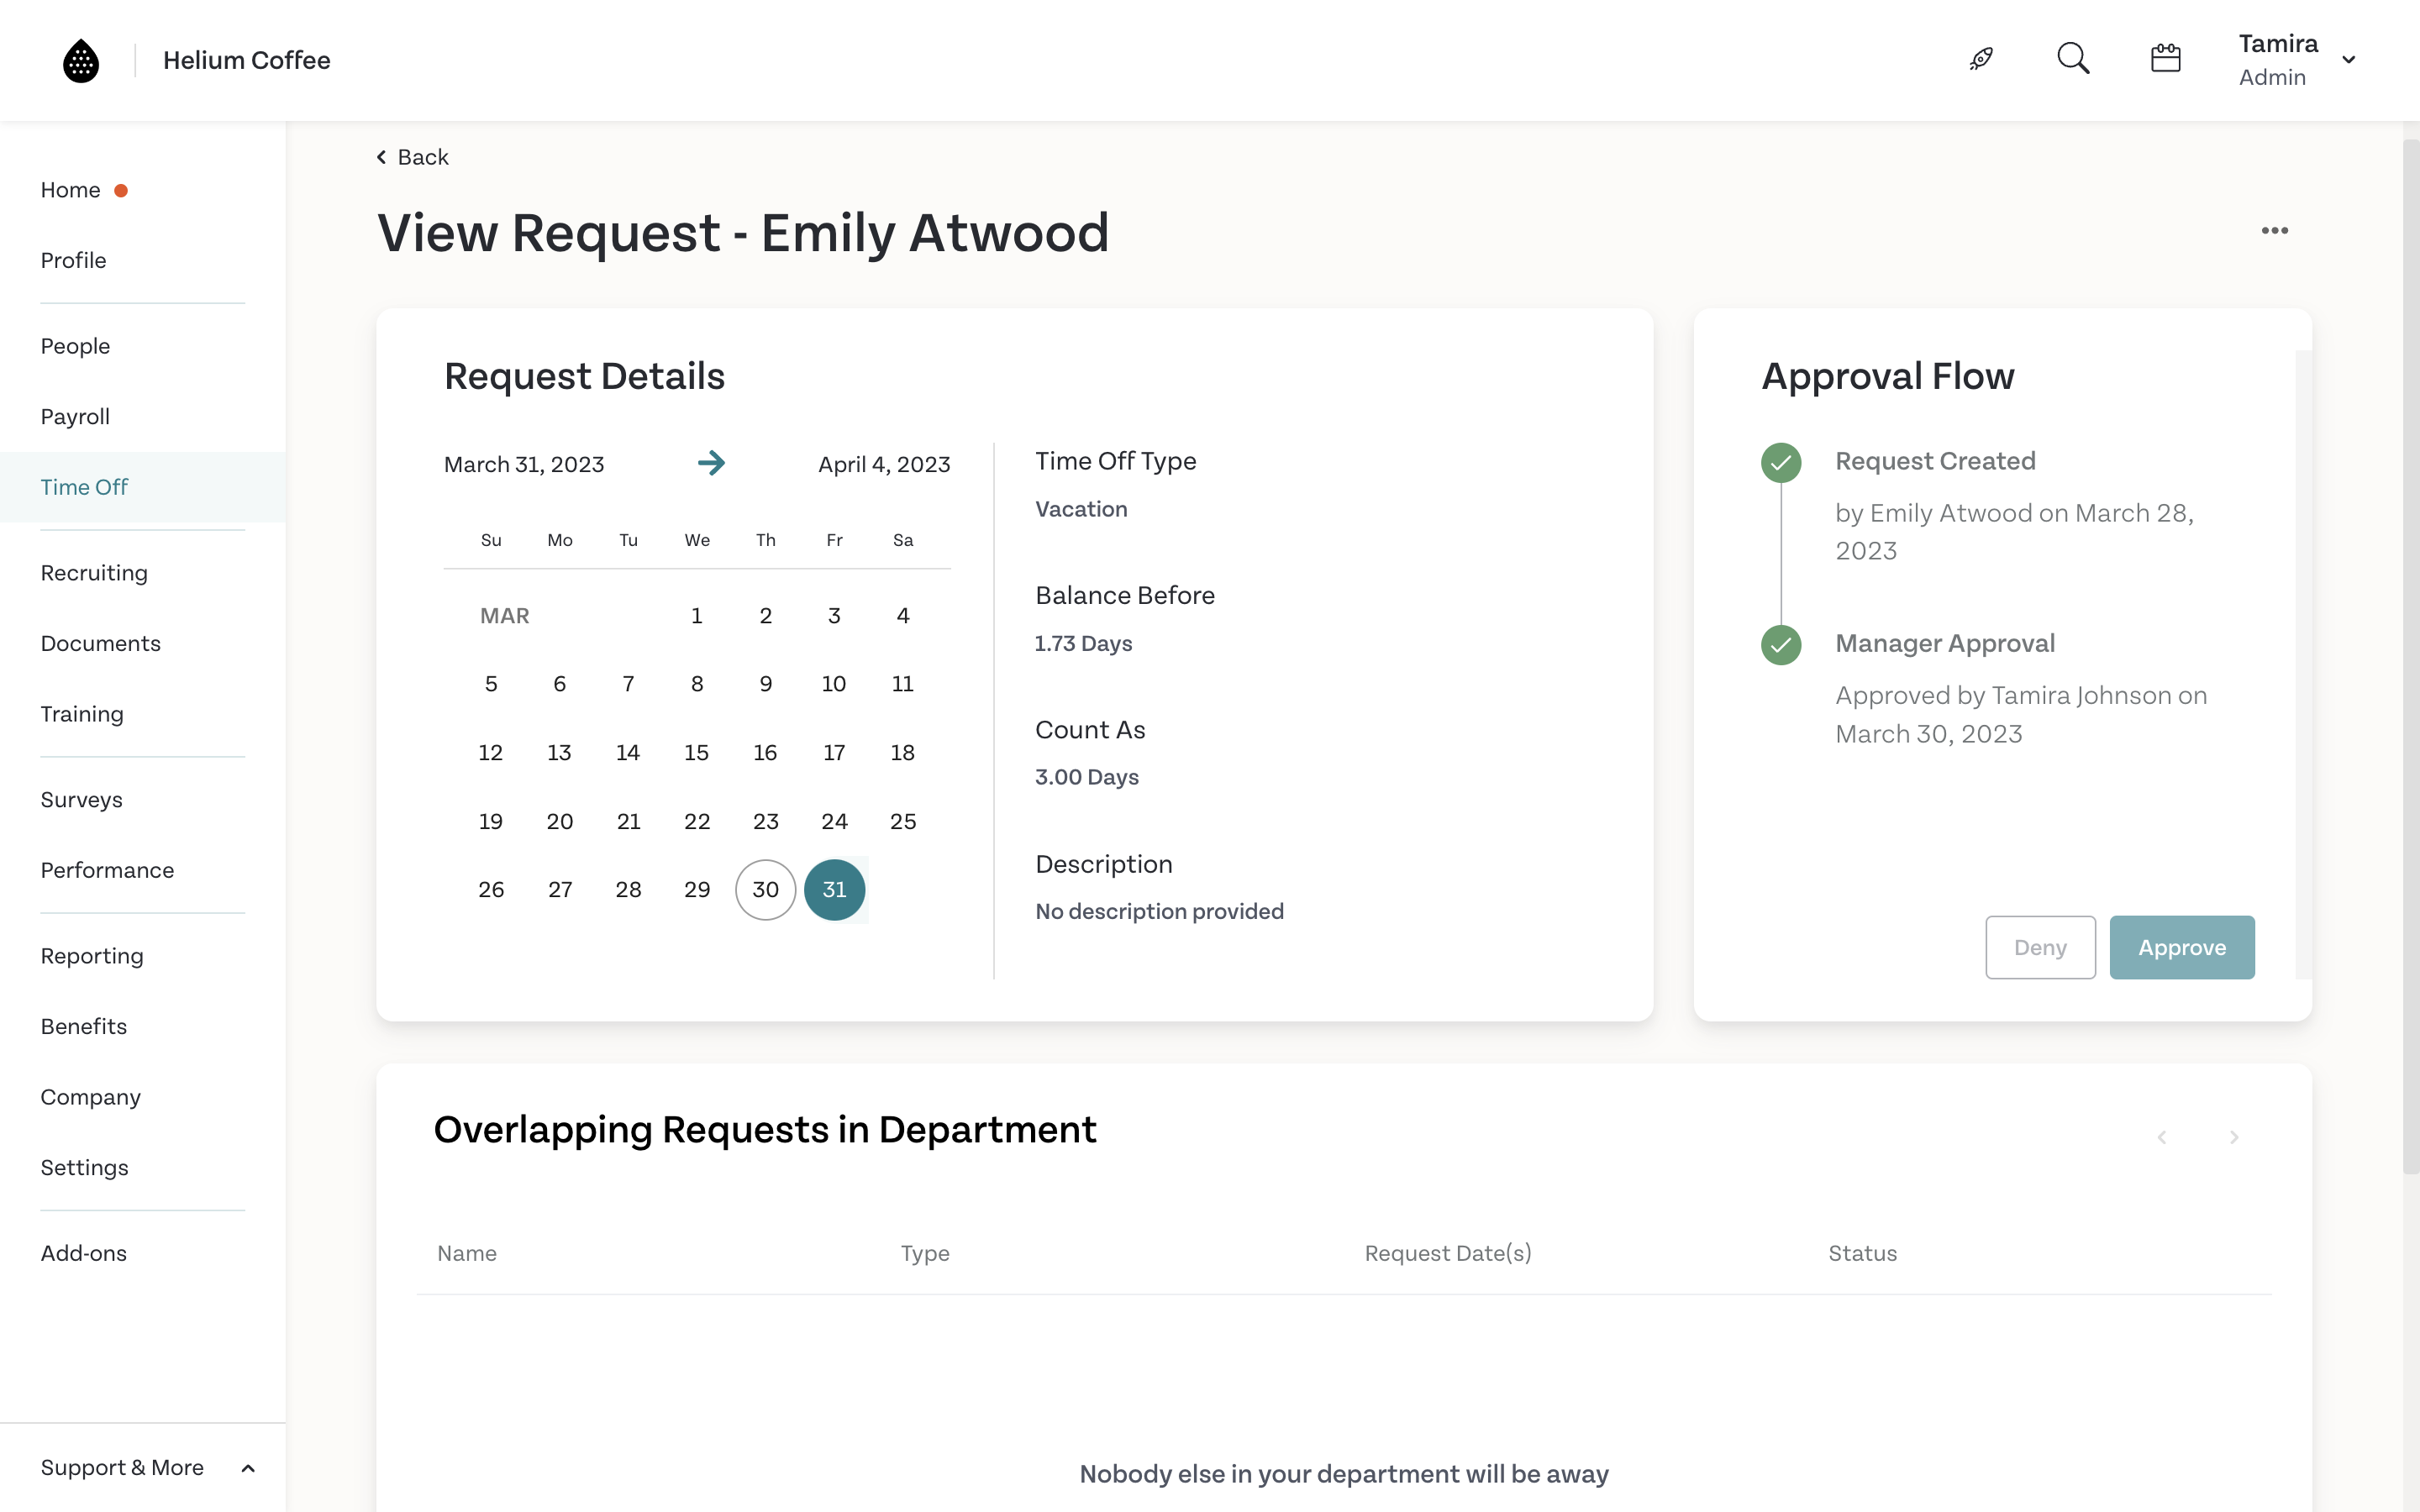Open Payroll in the sidebar
The image size is (2420, 1512).
(75, 416)
